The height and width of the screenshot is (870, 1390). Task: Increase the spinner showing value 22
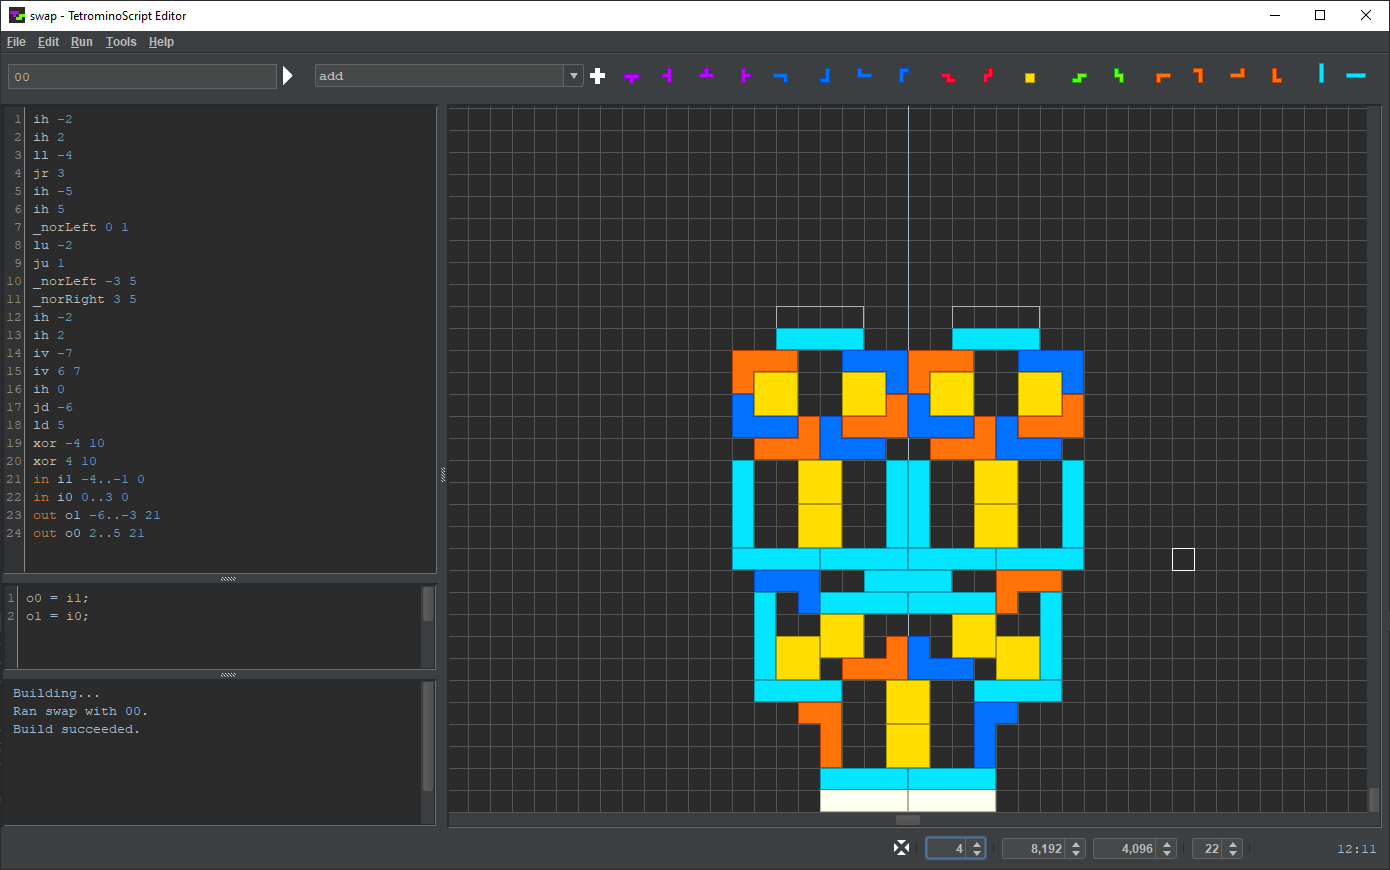tap(1233, 844)
